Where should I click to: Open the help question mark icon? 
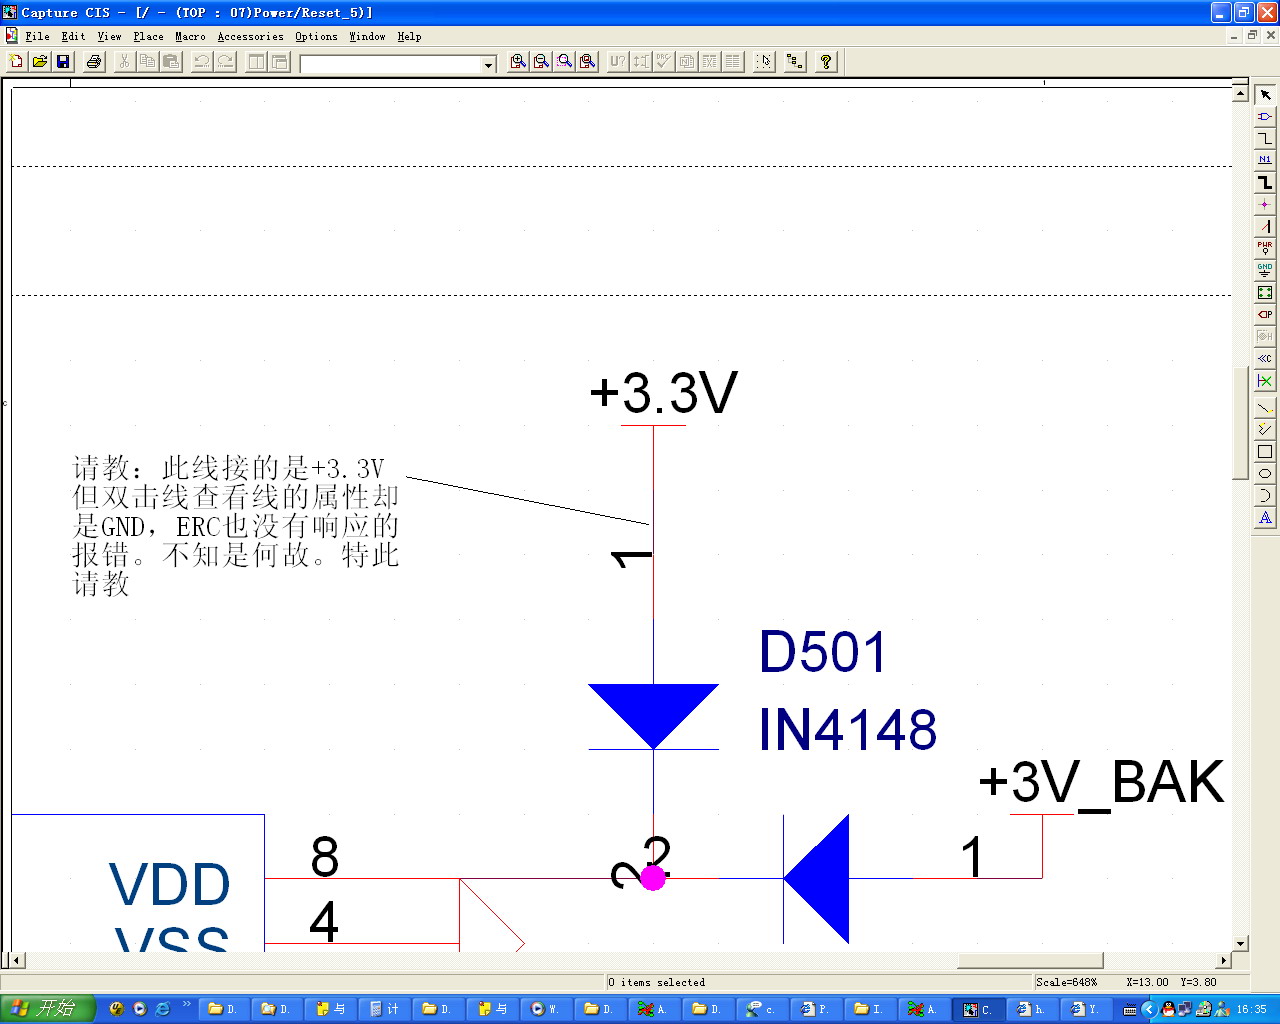click(826, 62)
